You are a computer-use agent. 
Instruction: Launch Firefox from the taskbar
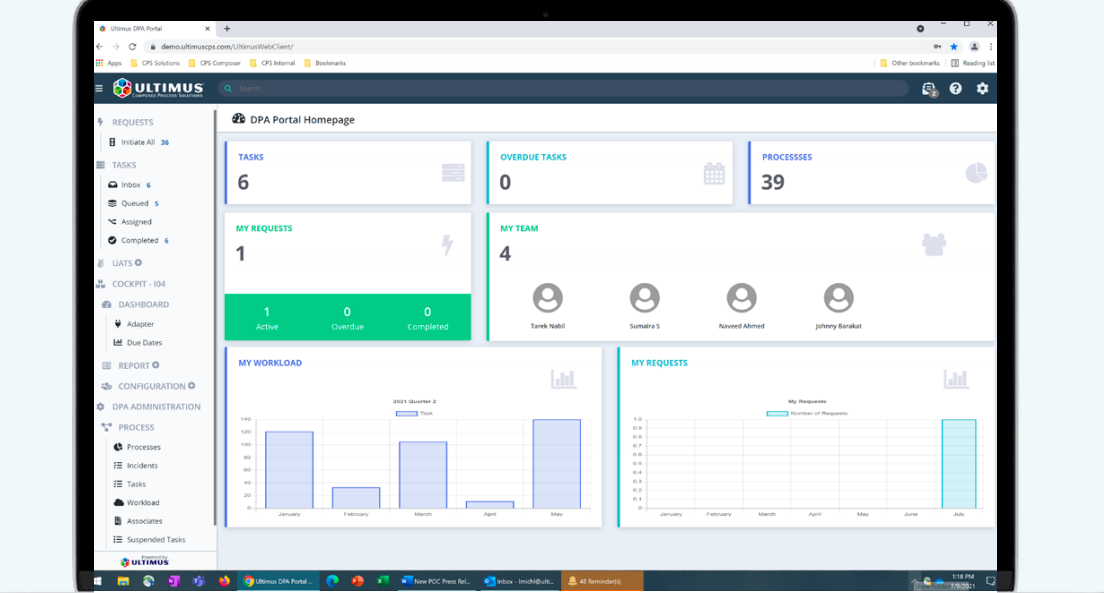(x=224, y=581)
